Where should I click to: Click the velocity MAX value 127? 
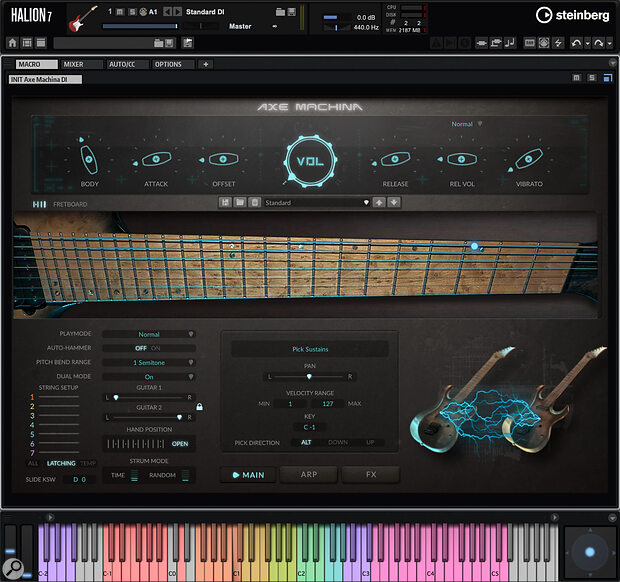(328, 404)
